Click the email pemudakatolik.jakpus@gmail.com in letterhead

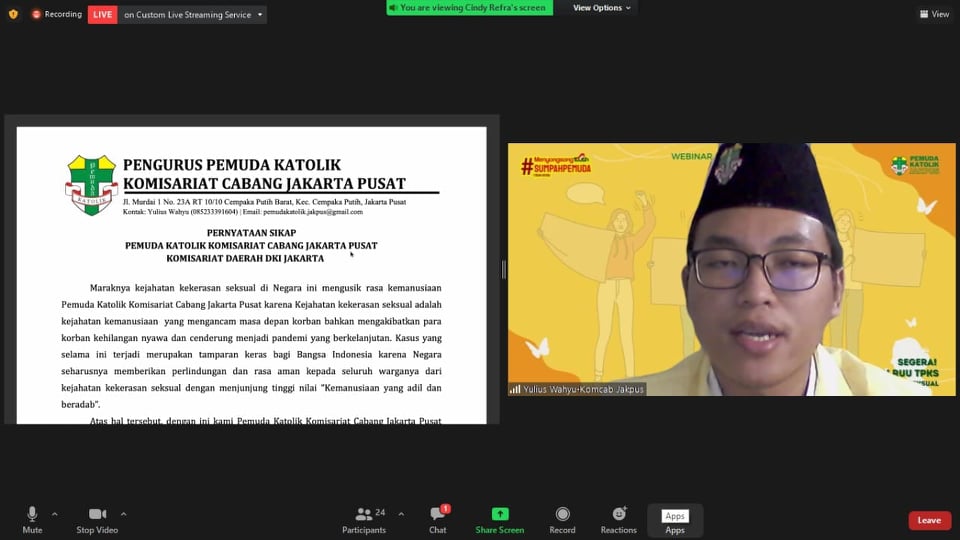point(313,212)
